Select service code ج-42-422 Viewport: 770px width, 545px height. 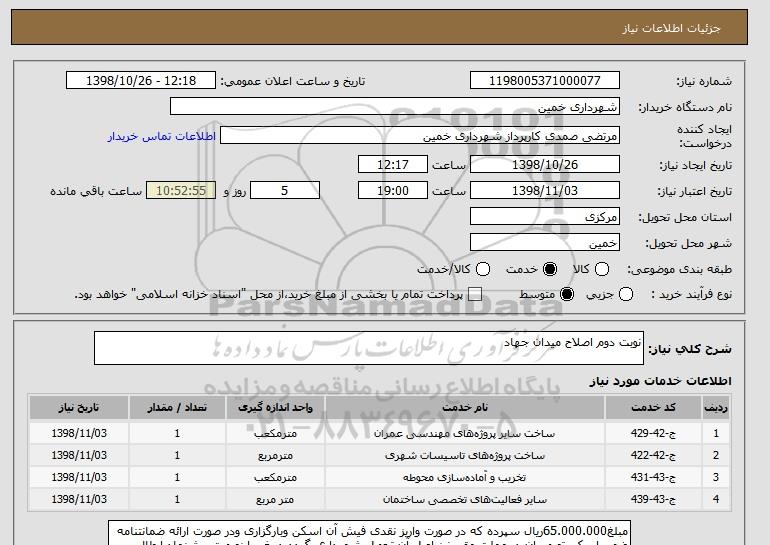click(x=653, y=456)
